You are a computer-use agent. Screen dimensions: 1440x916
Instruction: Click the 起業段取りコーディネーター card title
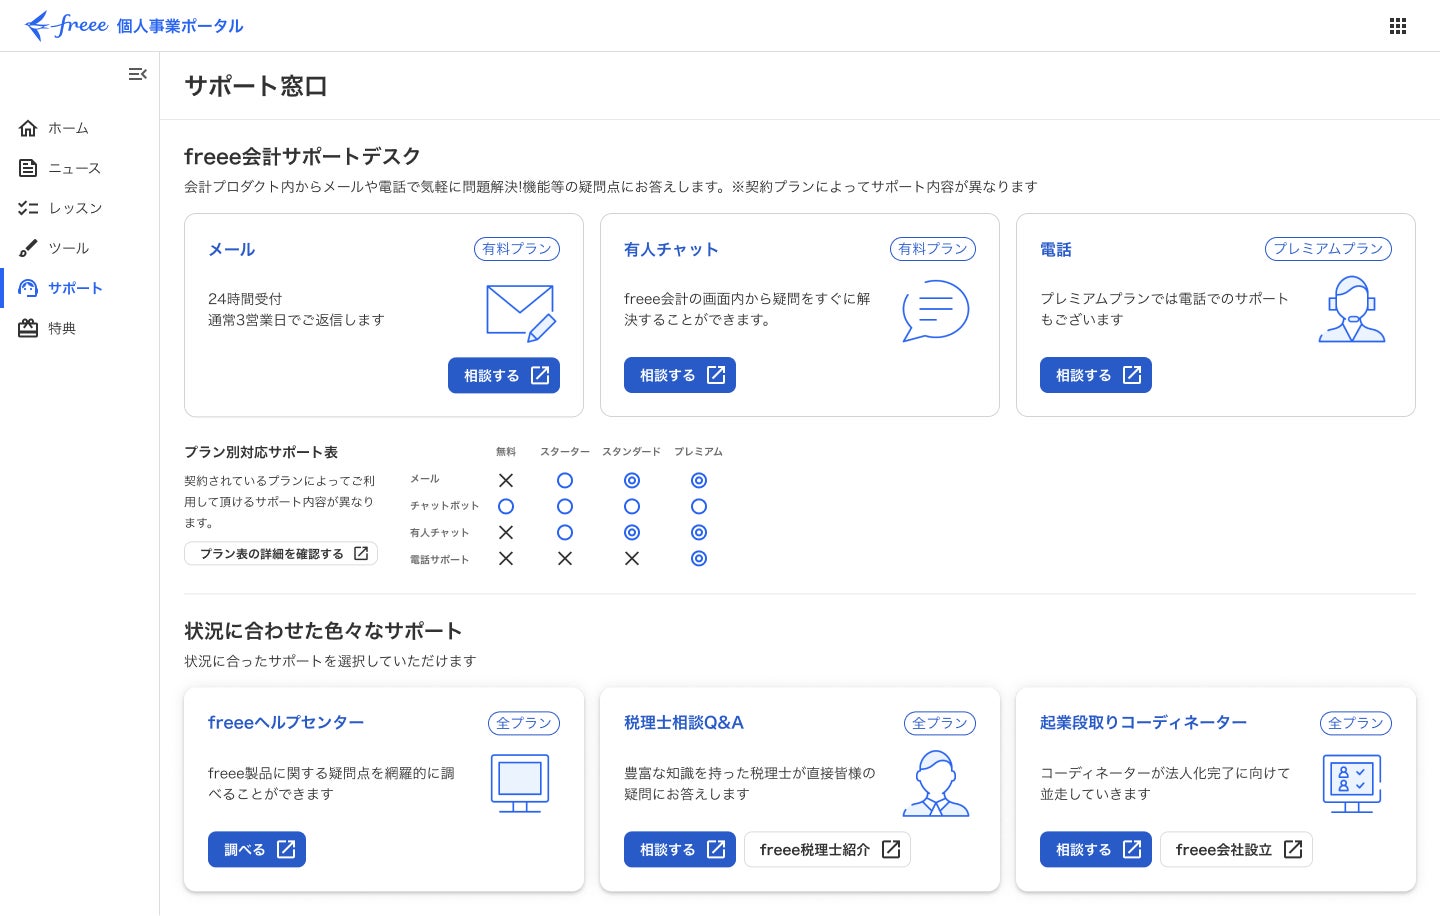(x=1143, y=722)
